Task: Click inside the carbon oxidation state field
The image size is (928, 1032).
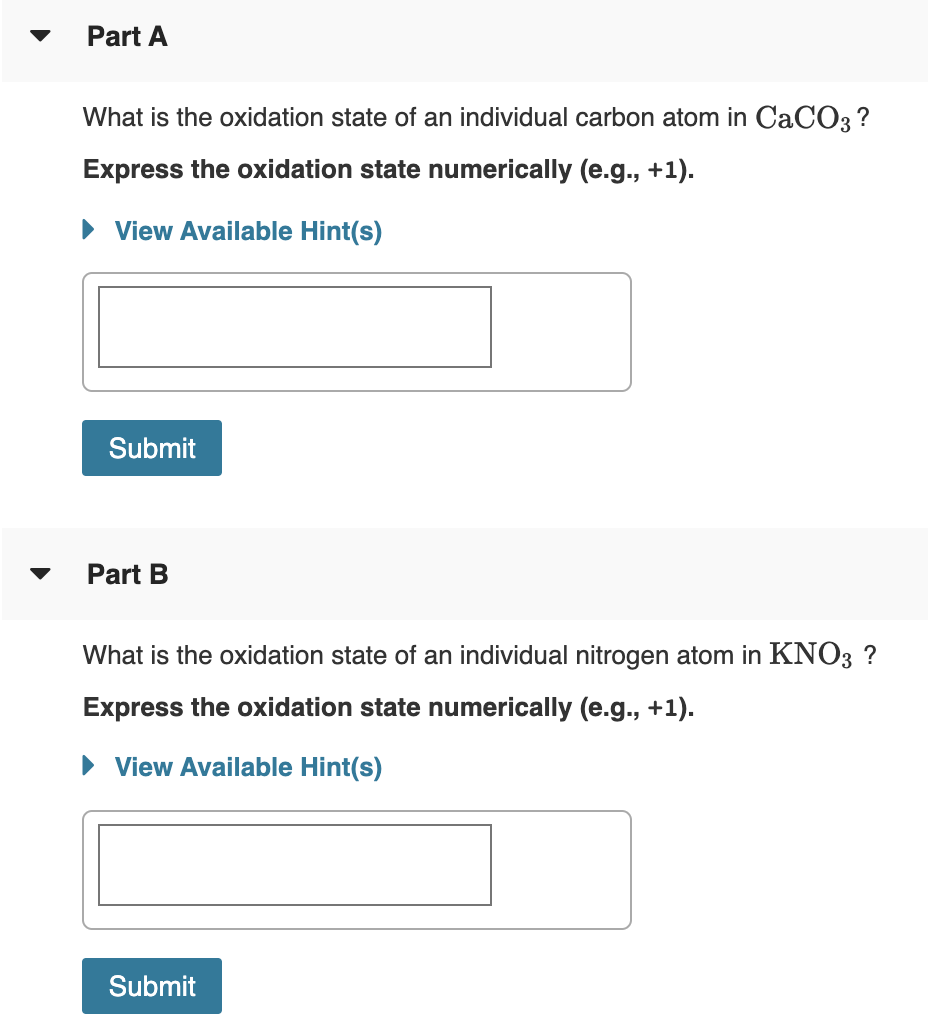Action: tap(294, 327)
